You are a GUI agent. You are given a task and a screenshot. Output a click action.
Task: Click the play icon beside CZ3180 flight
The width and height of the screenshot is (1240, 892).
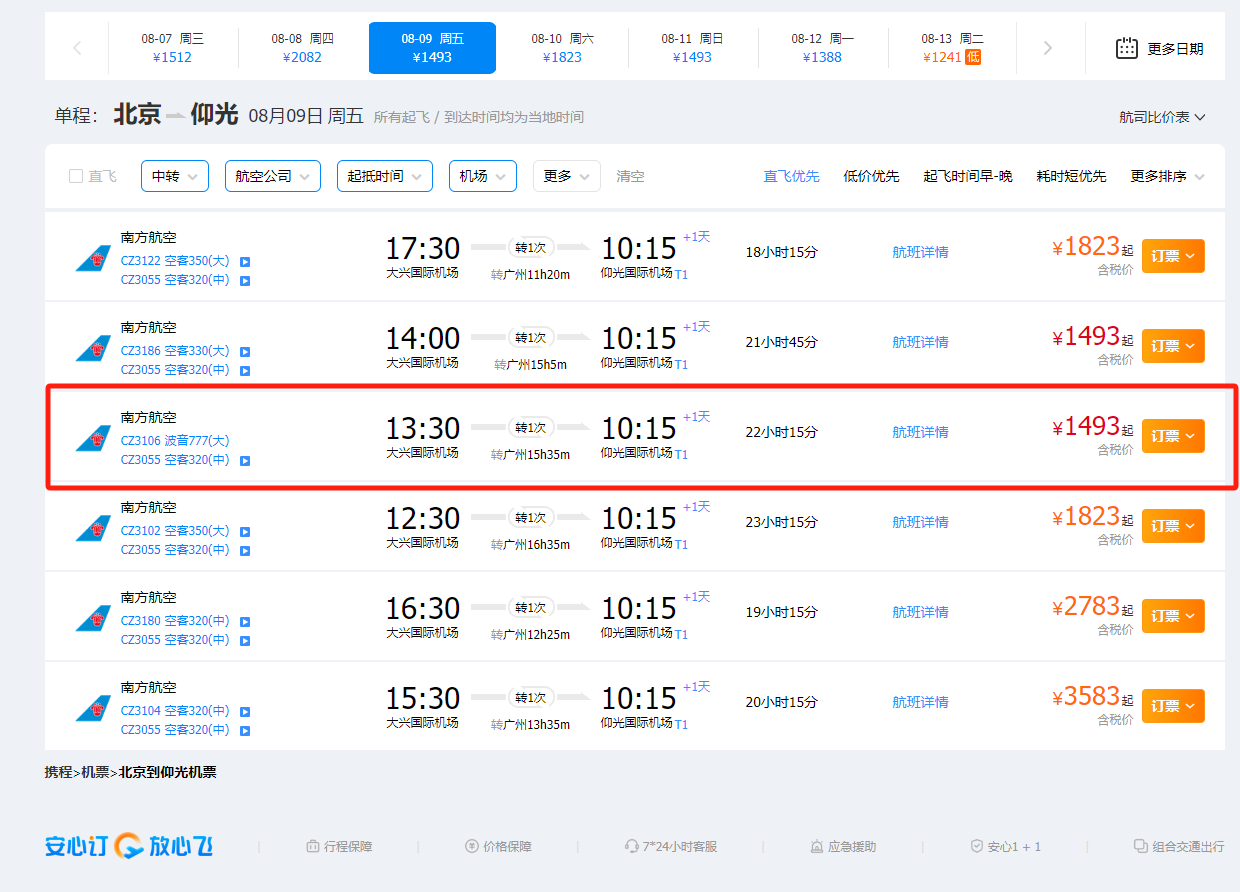tap(245, 622)
